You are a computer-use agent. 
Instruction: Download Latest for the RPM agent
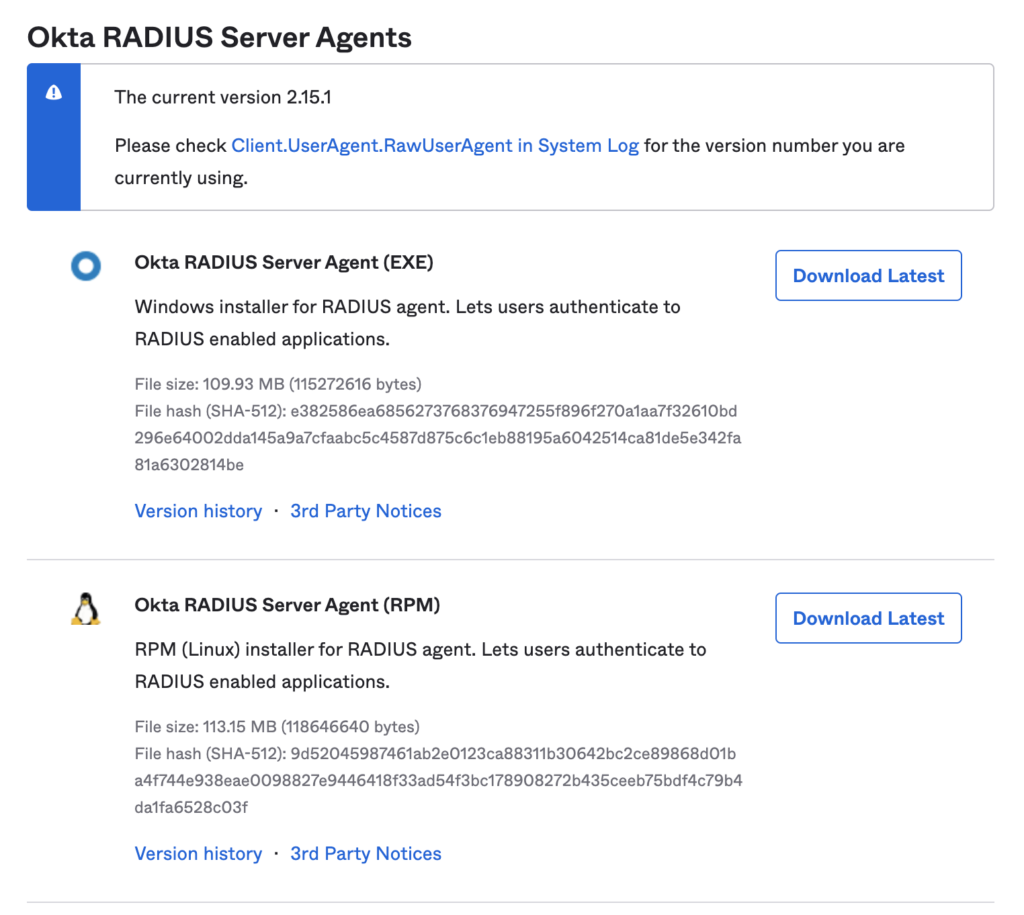[x=868, y=618]
